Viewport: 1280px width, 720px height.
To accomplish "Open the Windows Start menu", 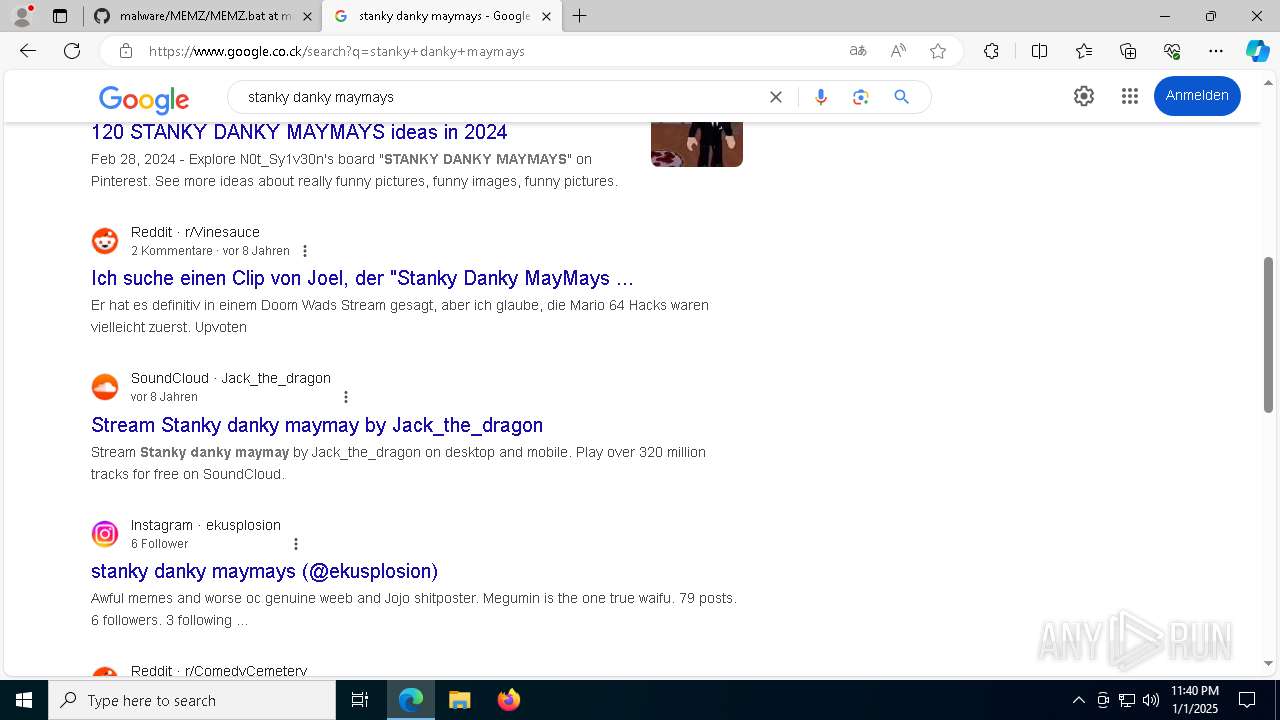I will [24, 700].
